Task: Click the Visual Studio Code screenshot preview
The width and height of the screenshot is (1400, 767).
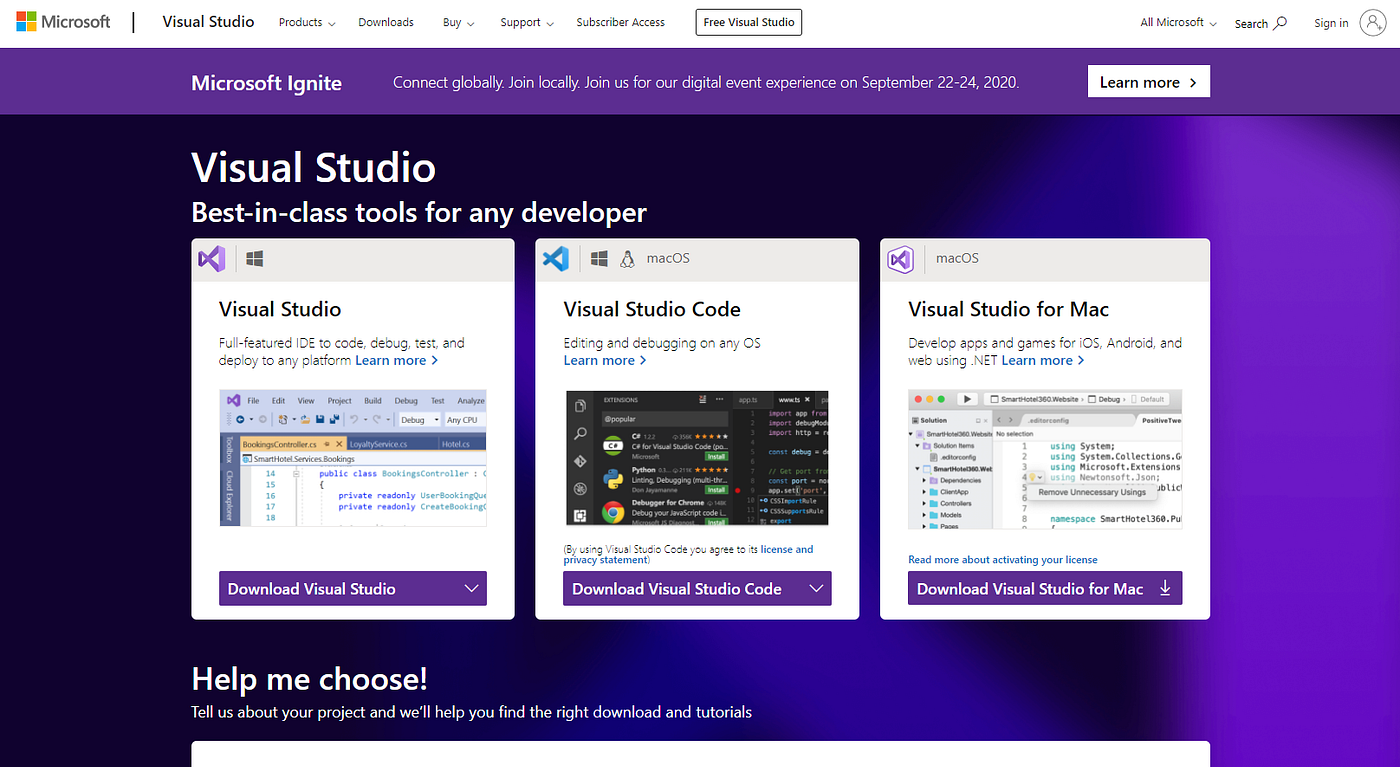Action: [697, 458]
